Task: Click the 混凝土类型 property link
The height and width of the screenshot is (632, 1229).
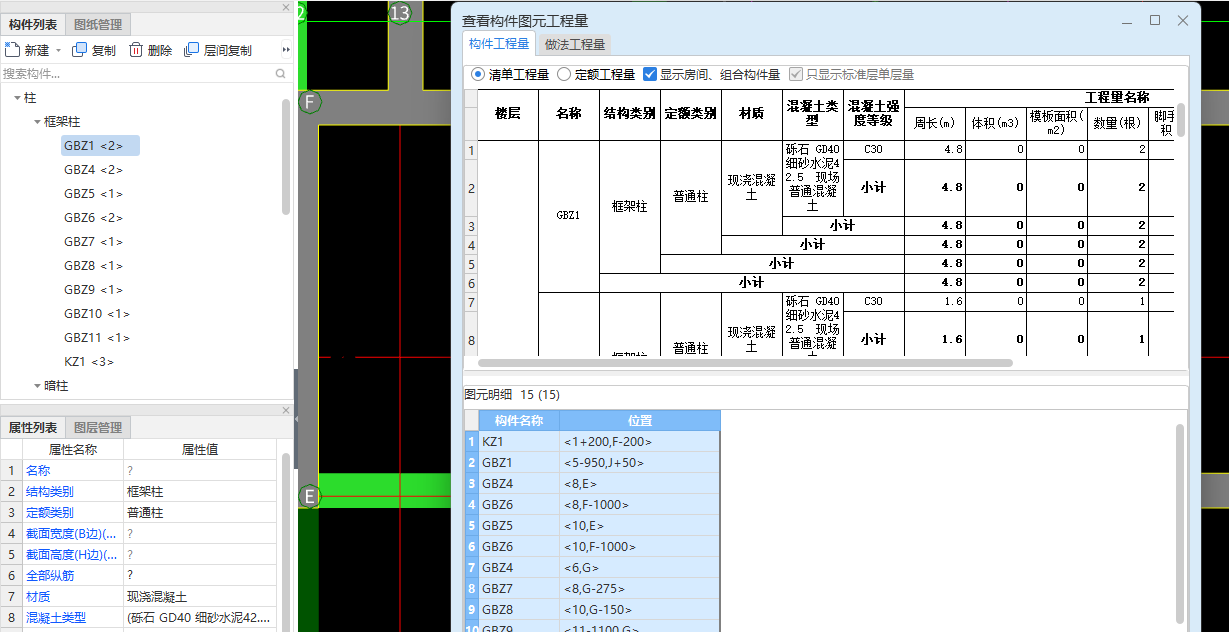Action: tap(56, 617)
